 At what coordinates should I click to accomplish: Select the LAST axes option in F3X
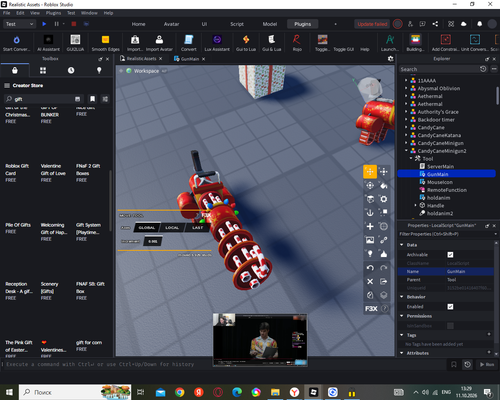(197, 228)
